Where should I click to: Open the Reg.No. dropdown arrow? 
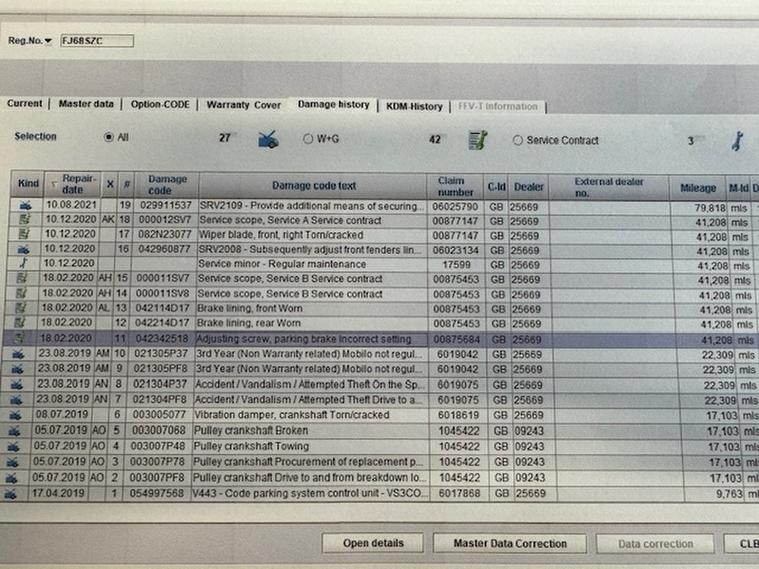click(x=48, y=41)
